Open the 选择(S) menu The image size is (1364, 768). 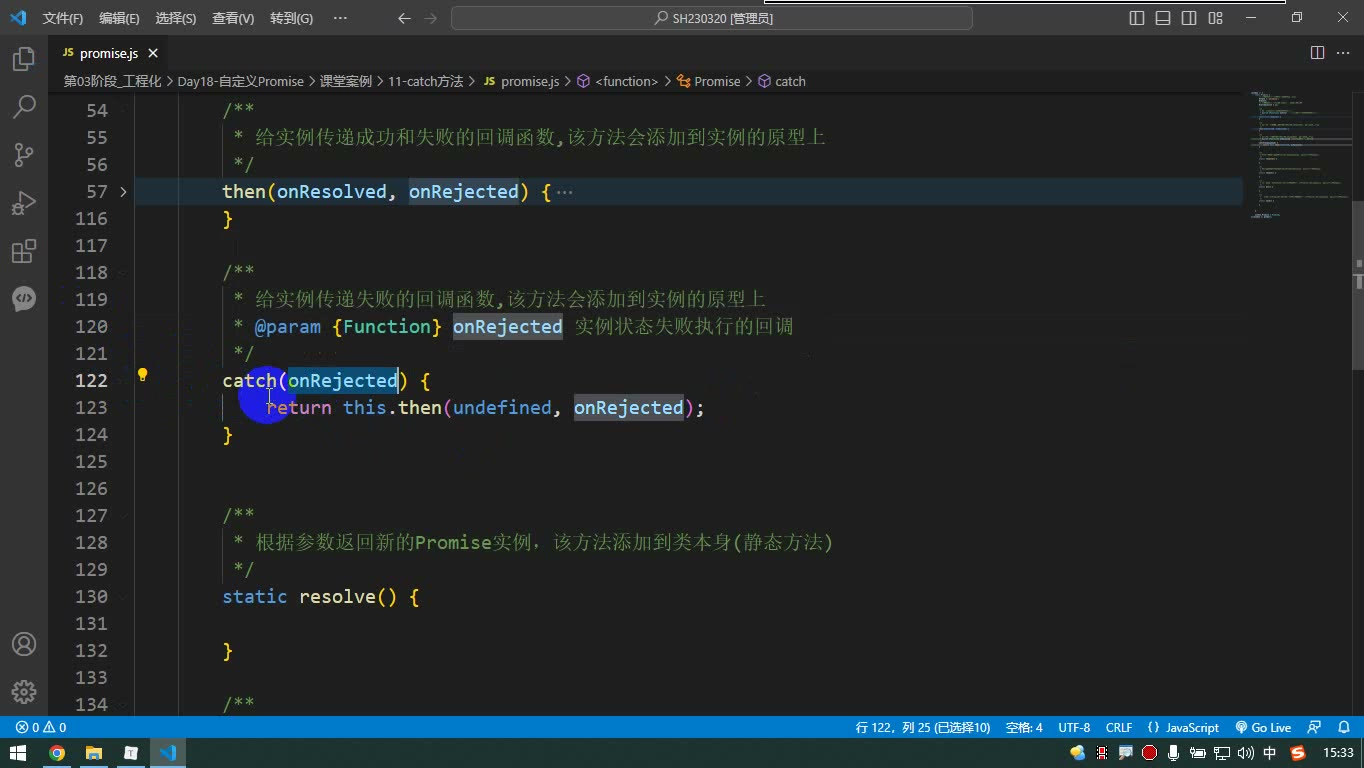[176, 18]
